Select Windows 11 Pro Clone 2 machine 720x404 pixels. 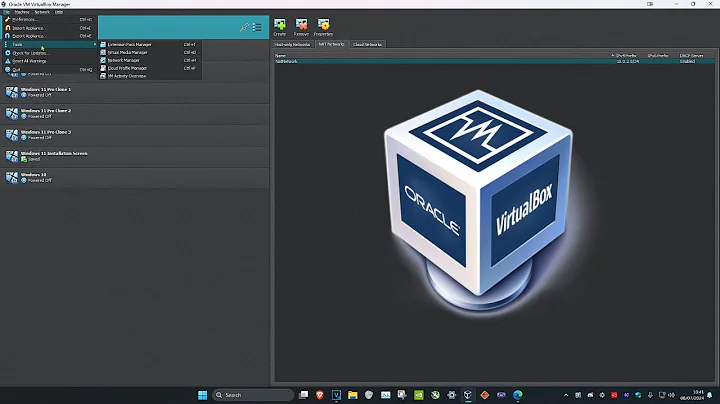[x=135, y=113]
